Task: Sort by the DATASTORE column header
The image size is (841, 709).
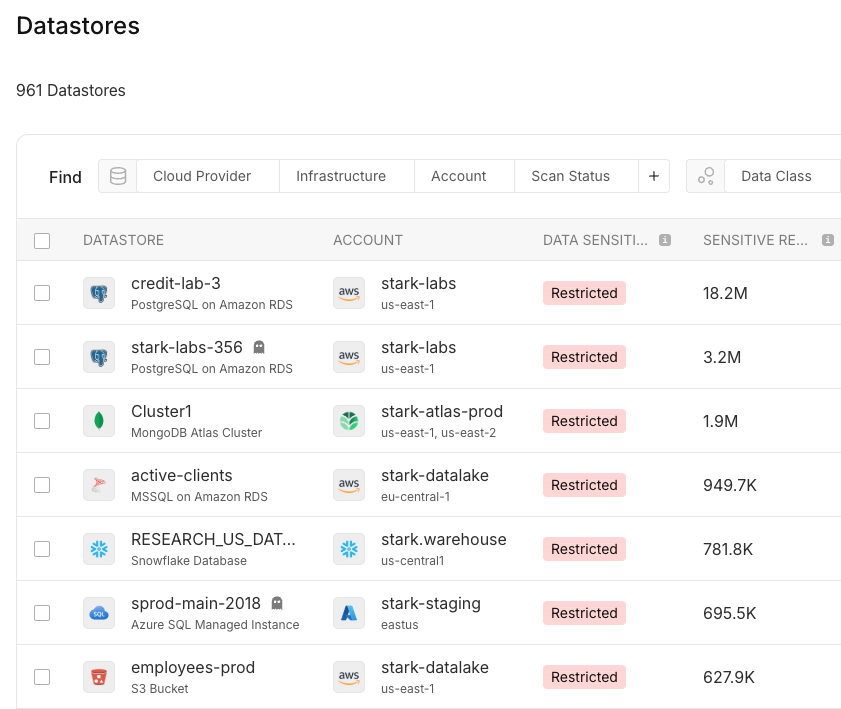Action: [x=123, y=240]
